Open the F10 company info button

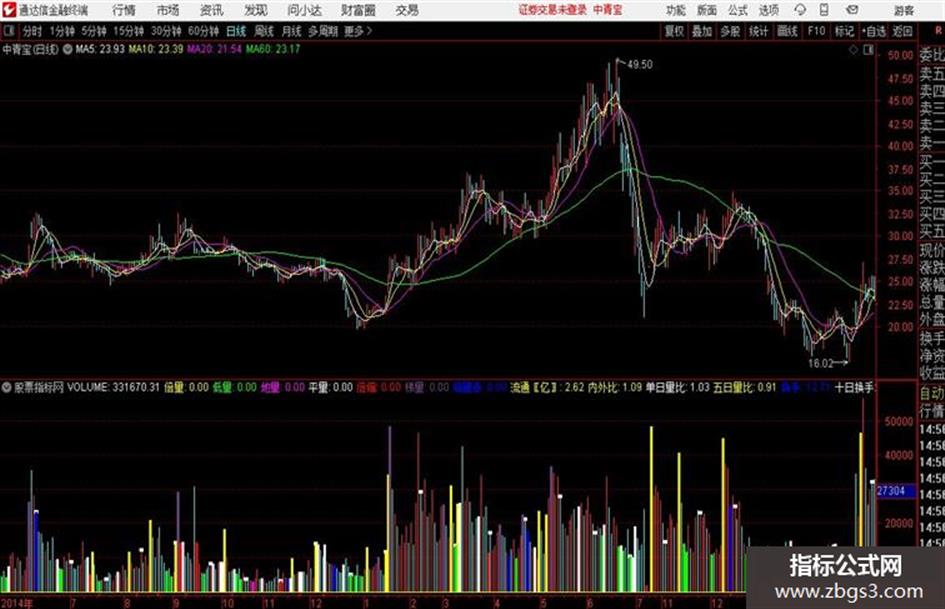pos(816,31)
